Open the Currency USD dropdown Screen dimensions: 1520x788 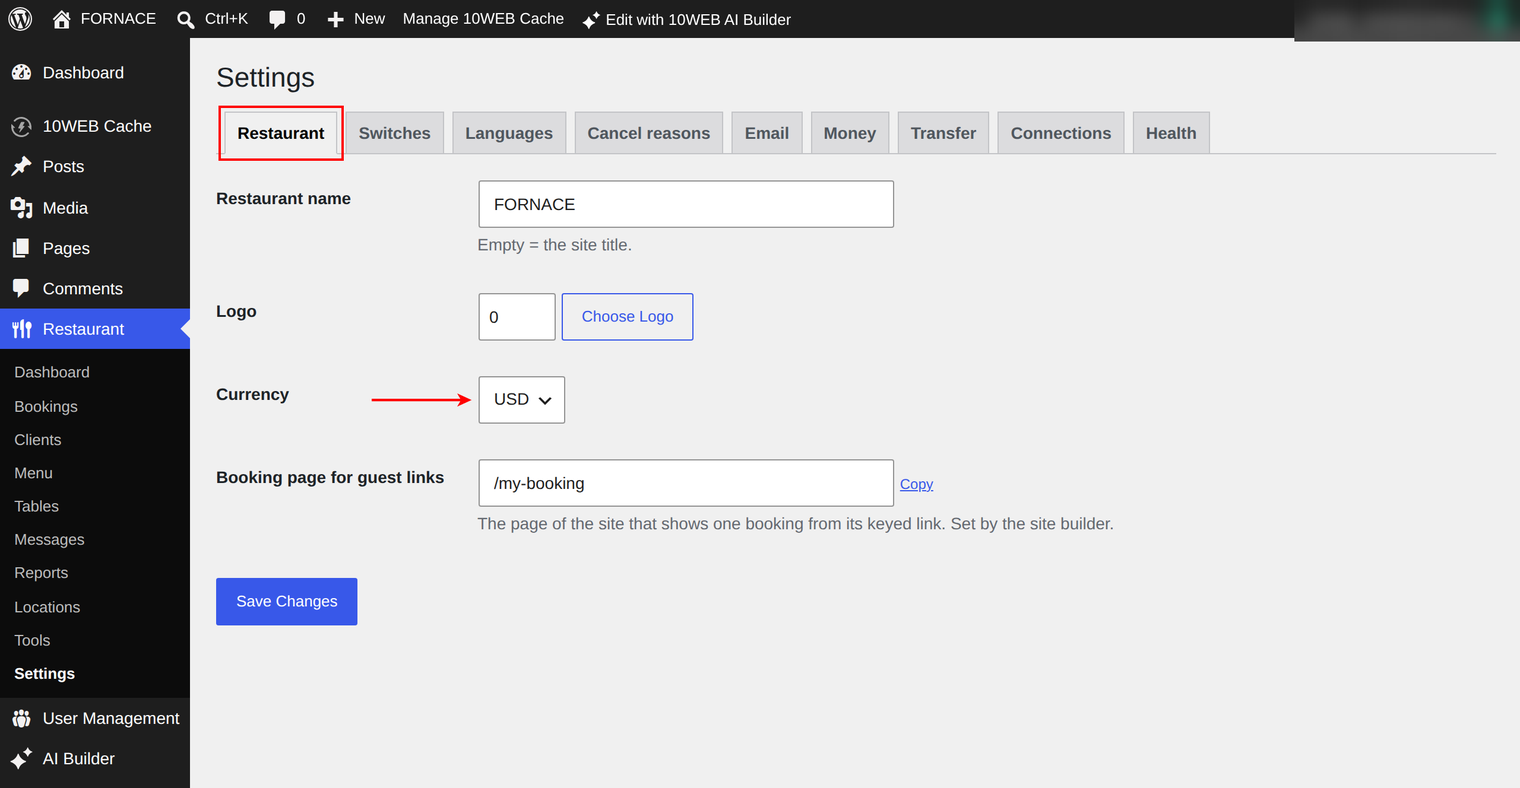point(522,400)
